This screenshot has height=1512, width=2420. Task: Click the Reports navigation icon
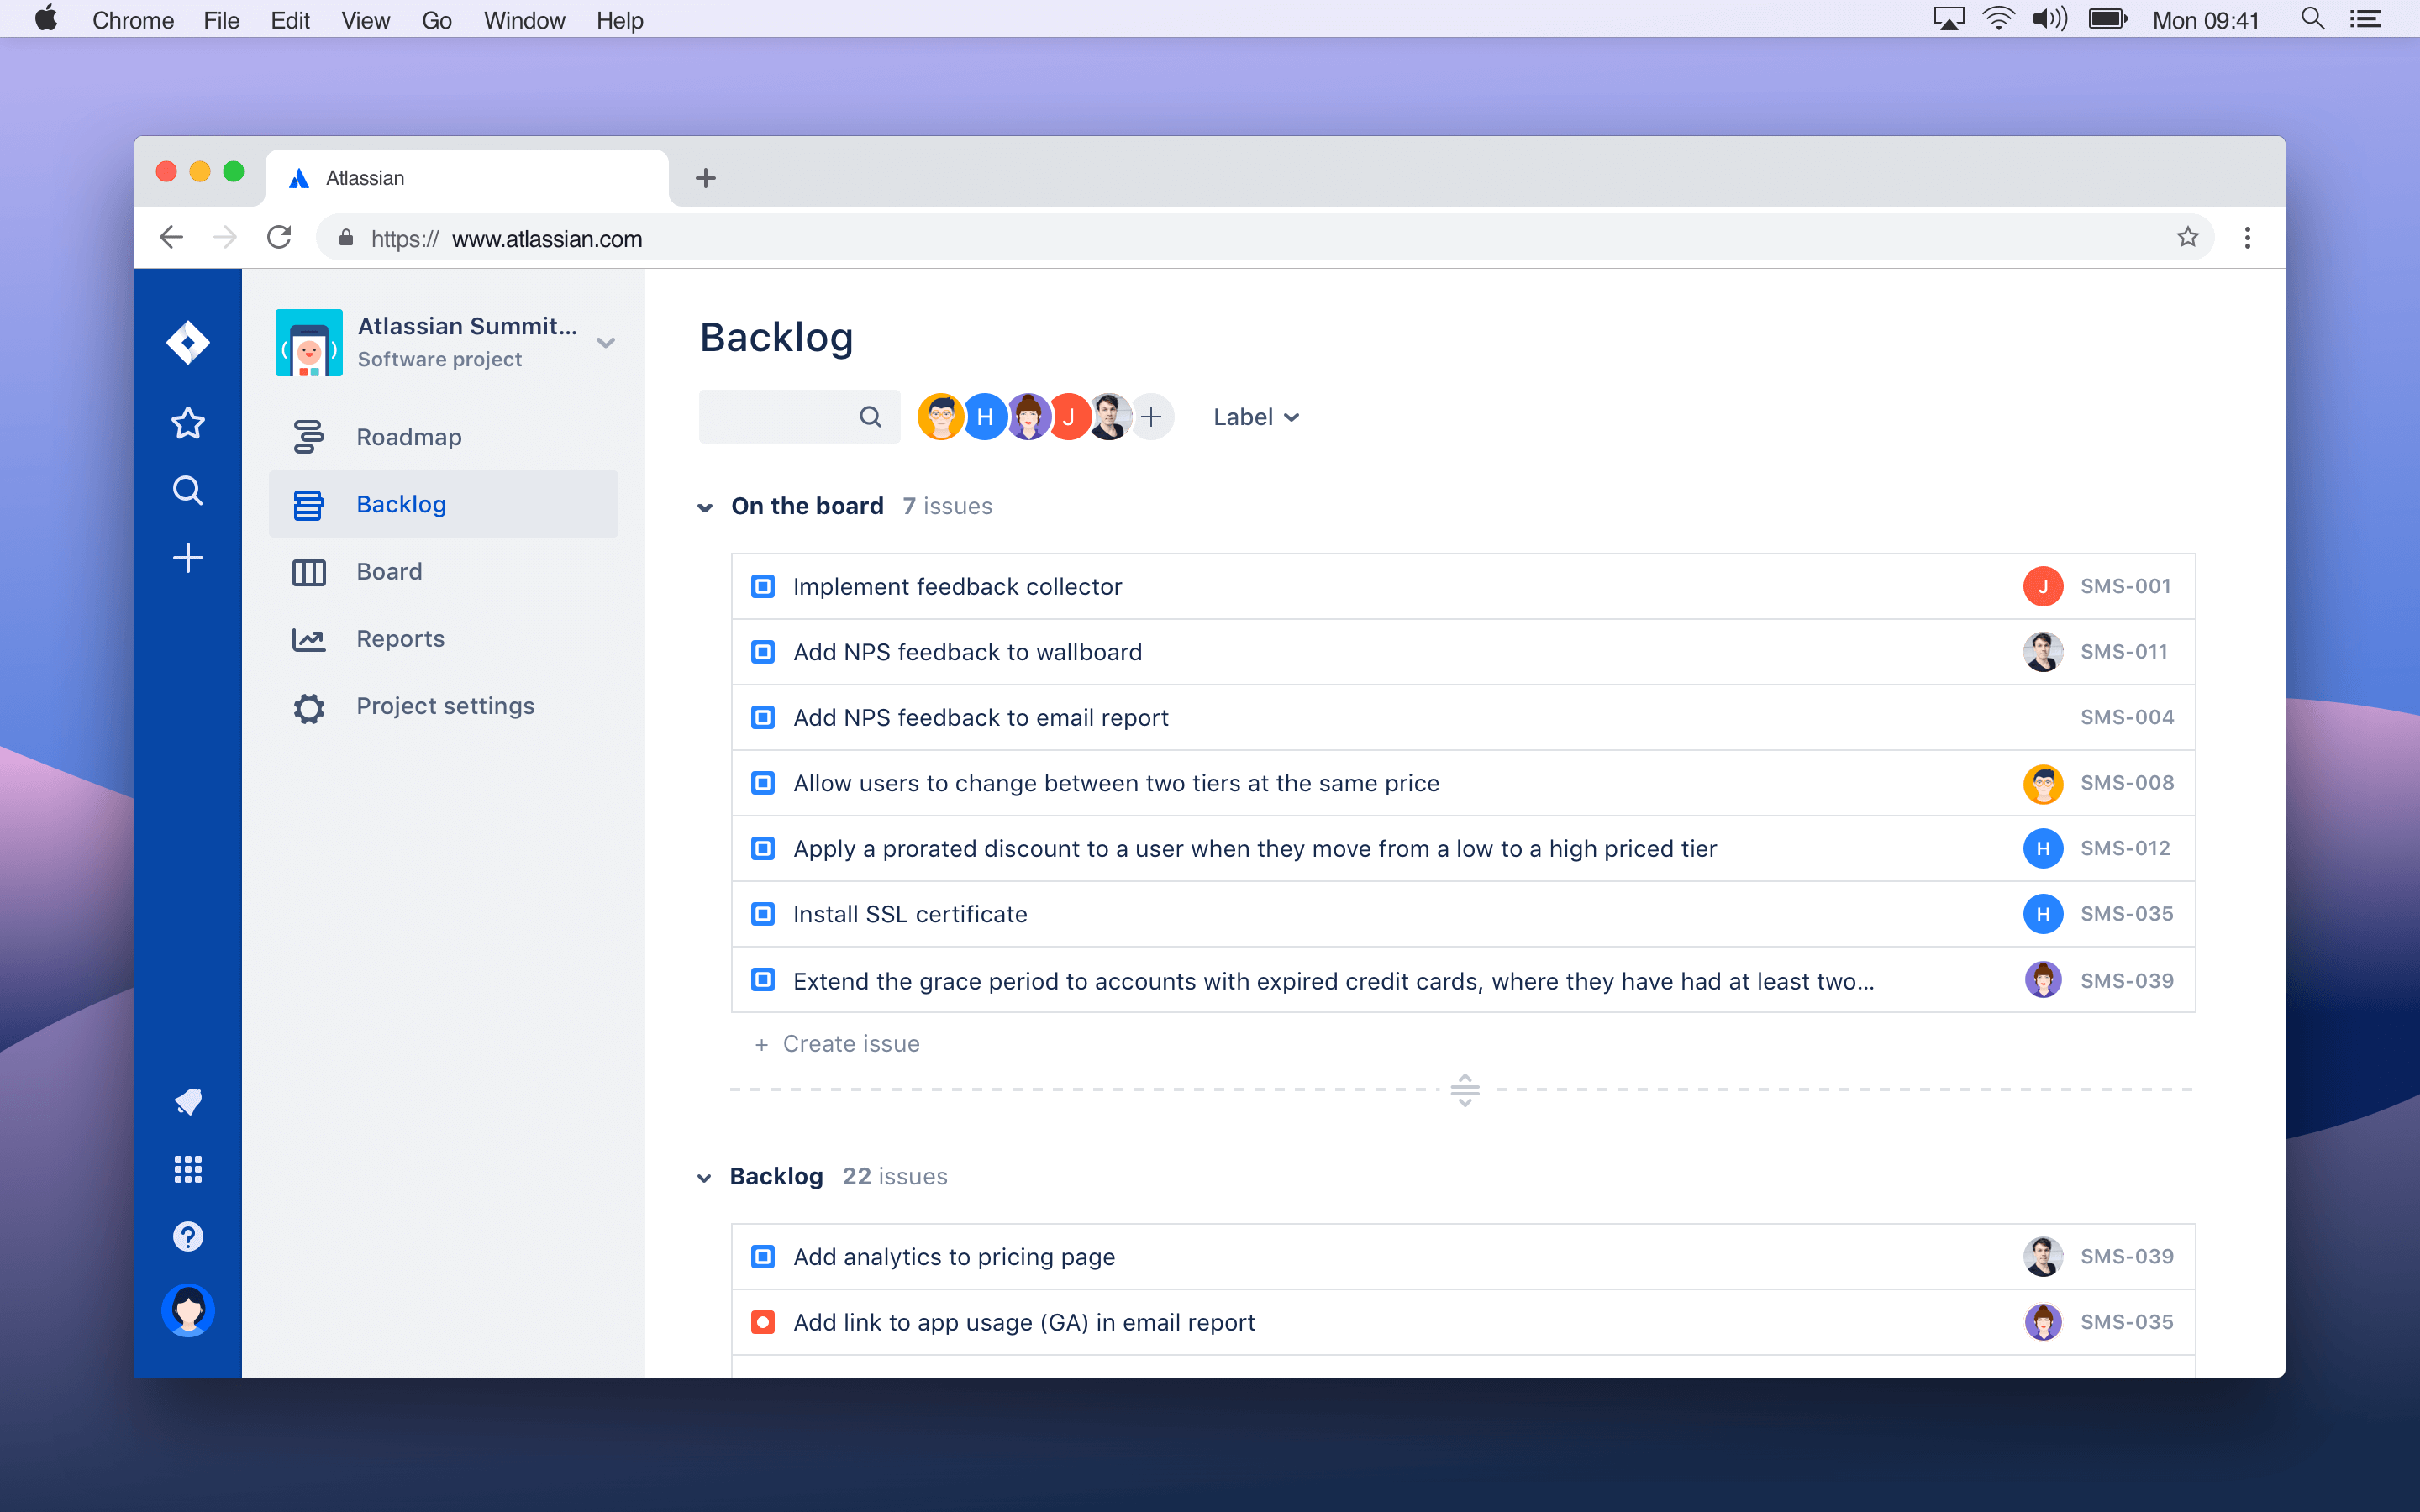click(x=308, y=638)
